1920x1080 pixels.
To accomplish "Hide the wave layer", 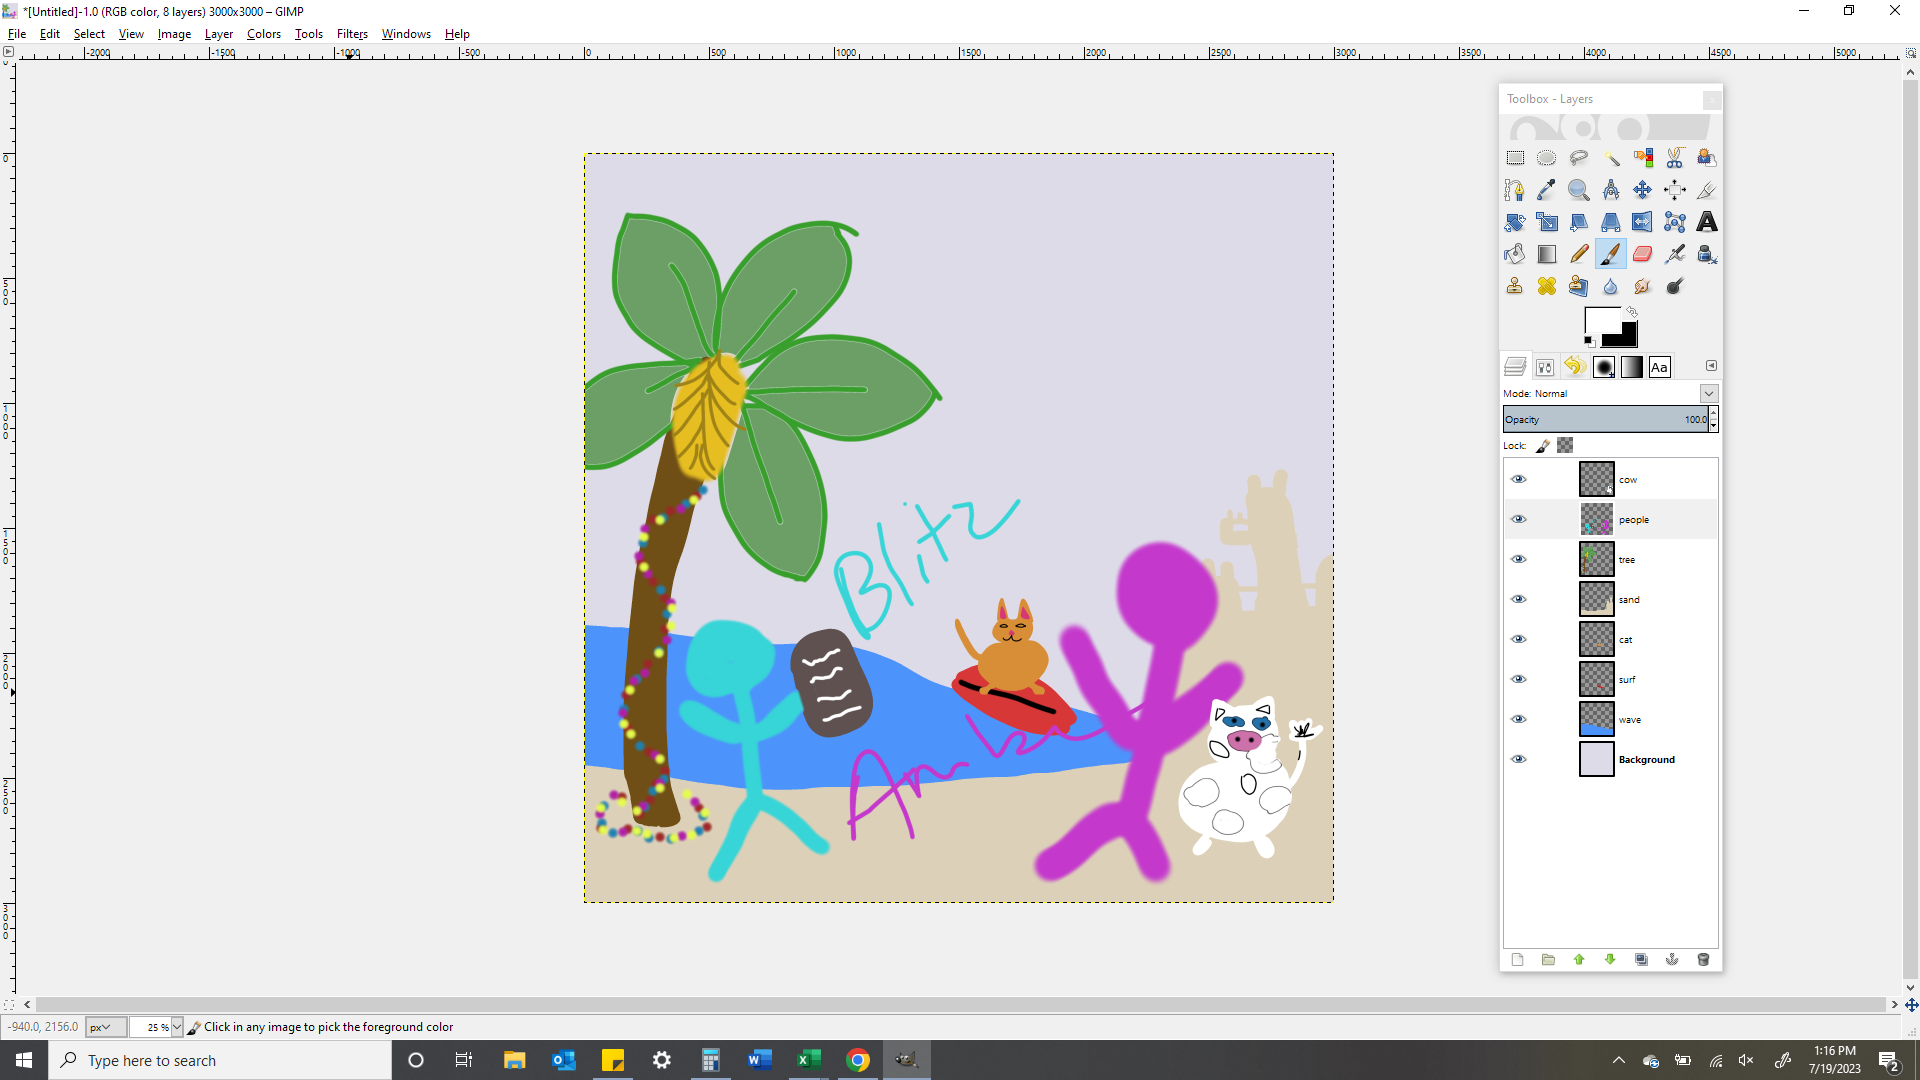I will click(x=1519, y=719).
